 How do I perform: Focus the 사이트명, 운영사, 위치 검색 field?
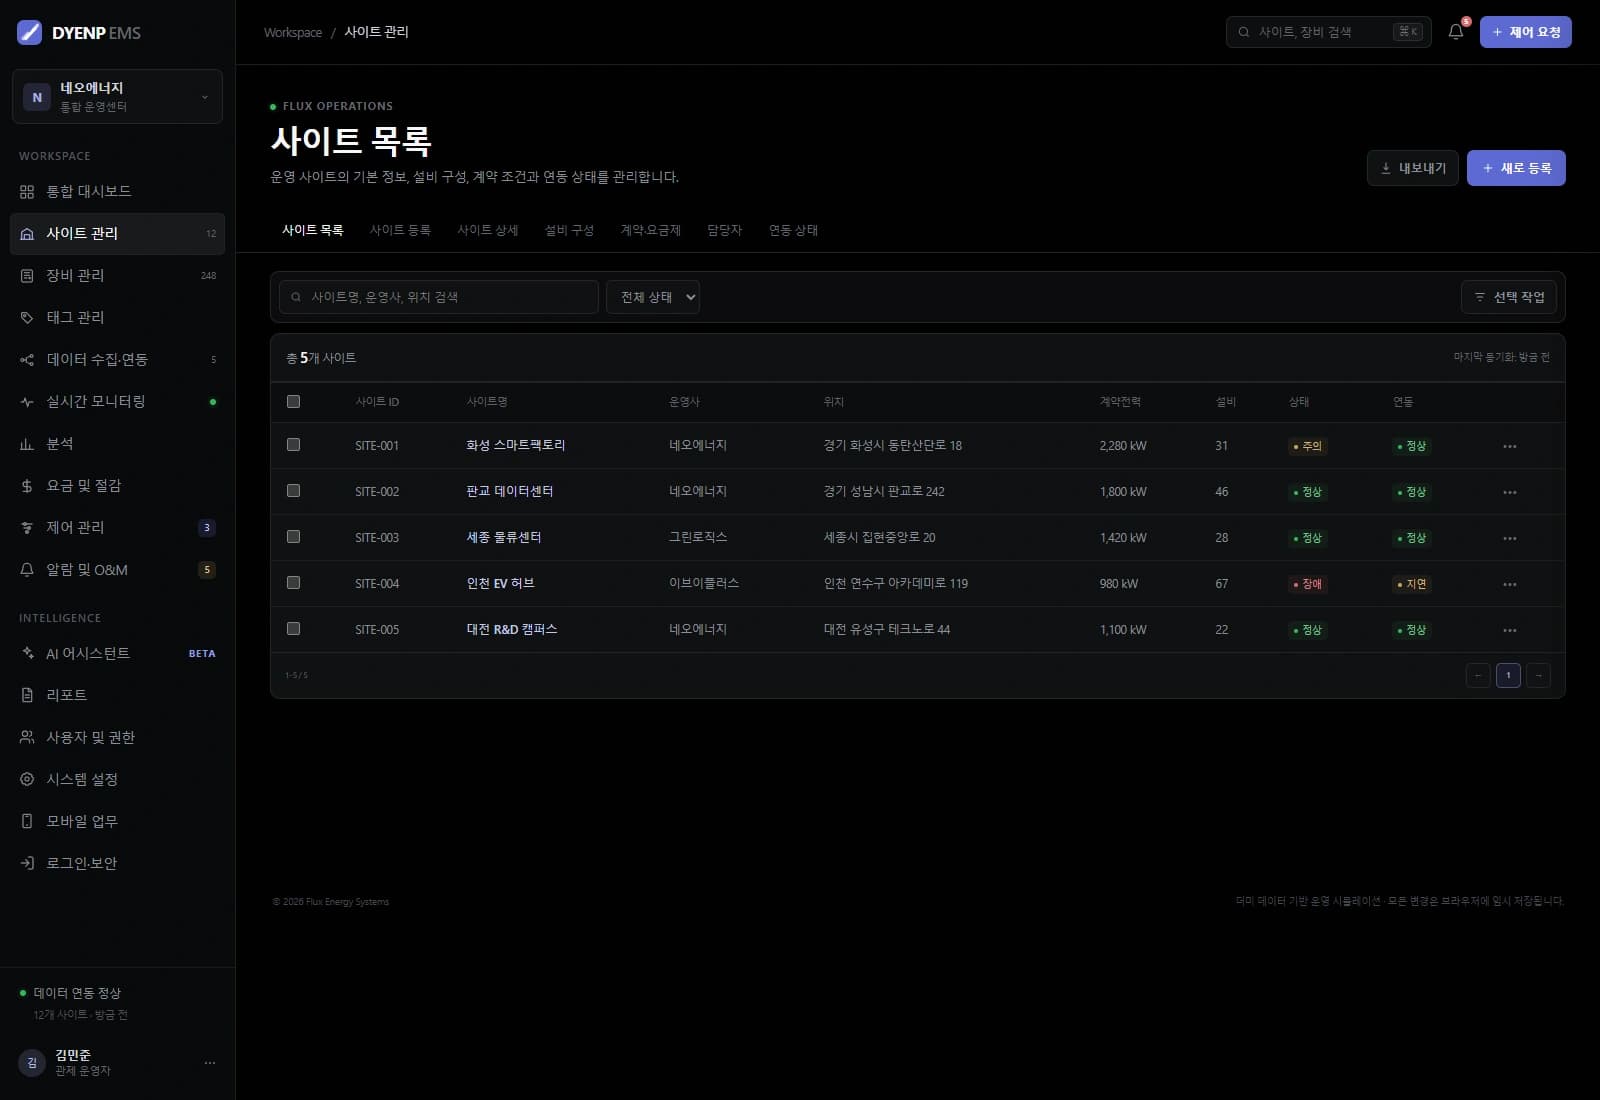[x=439, y=297]
